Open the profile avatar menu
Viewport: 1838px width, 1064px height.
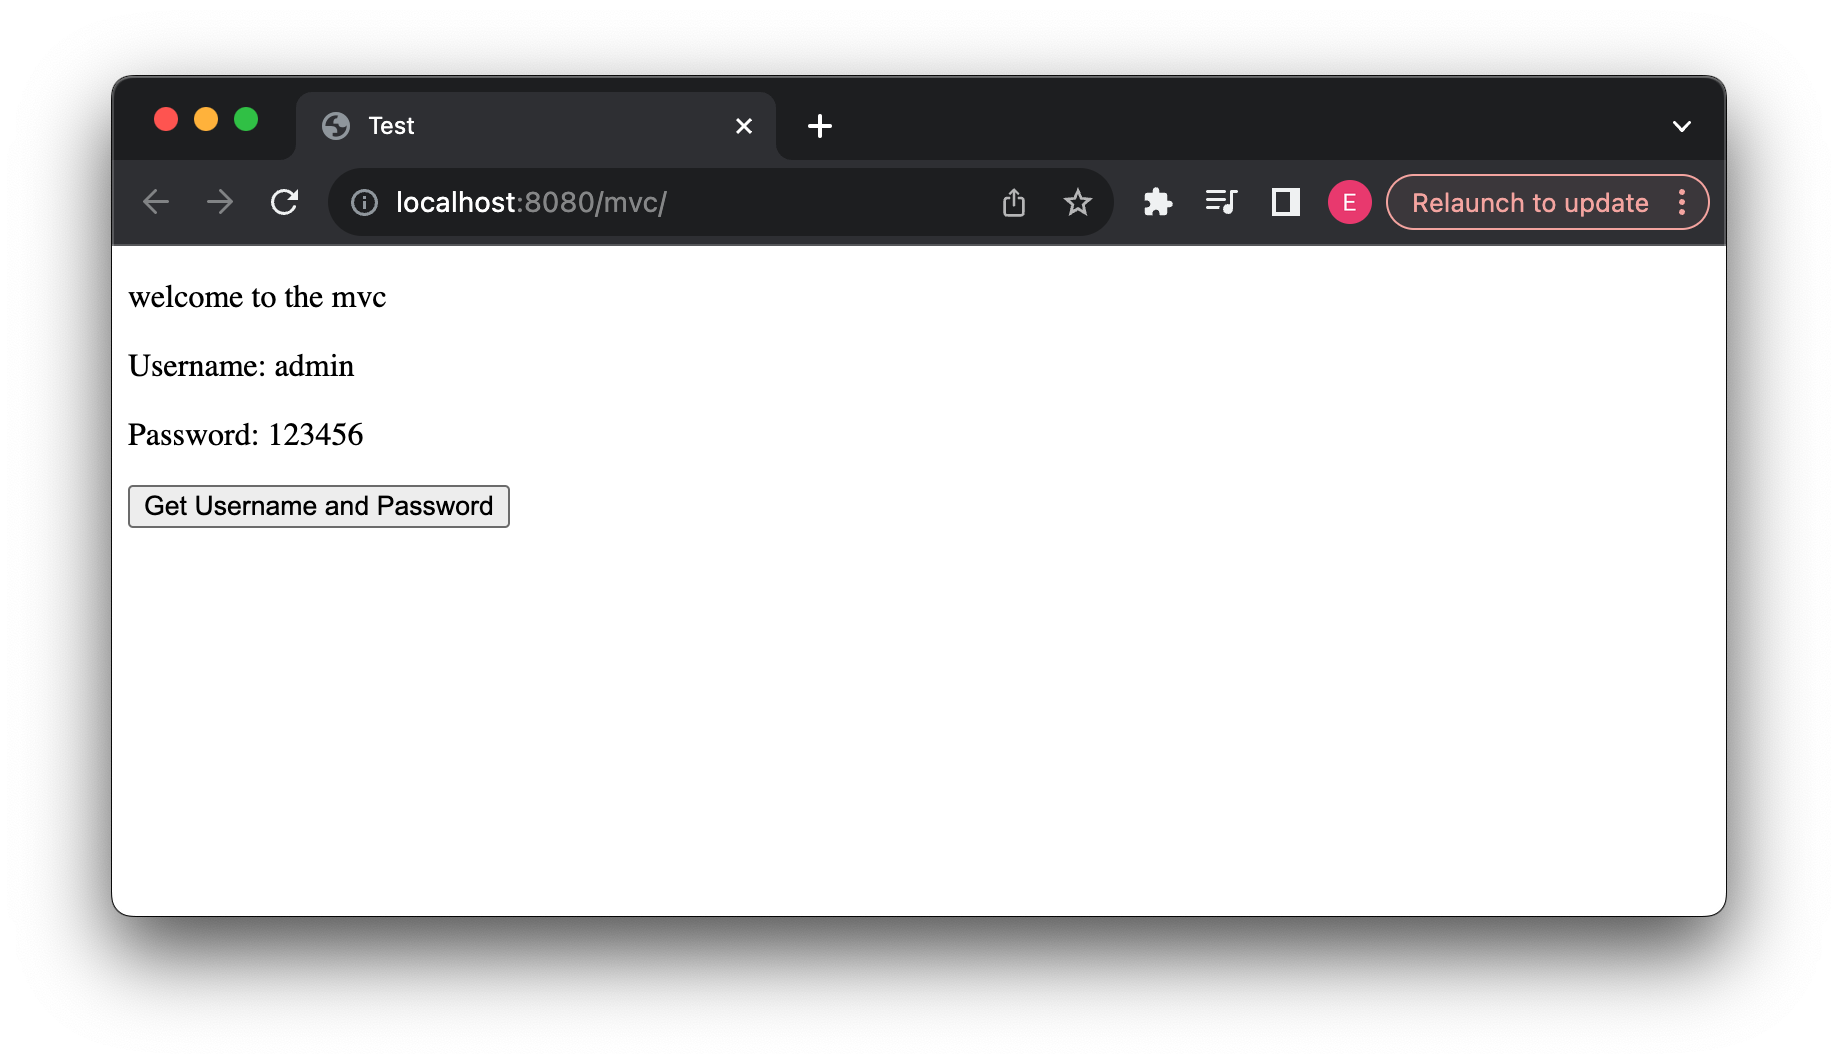point(1349,202)
